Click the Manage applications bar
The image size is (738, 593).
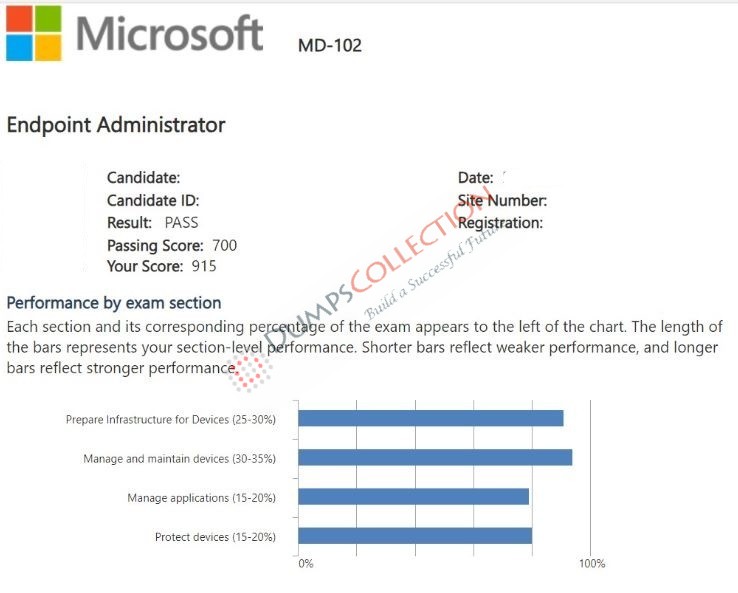click(414, 497)
